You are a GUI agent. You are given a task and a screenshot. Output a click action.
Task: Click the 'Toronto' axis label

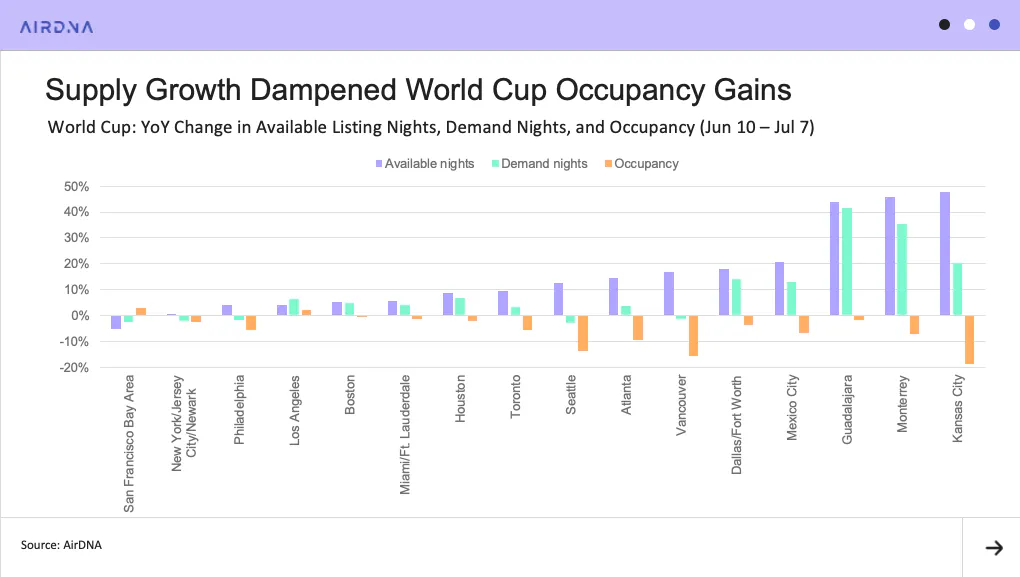(x=515, y=396)
